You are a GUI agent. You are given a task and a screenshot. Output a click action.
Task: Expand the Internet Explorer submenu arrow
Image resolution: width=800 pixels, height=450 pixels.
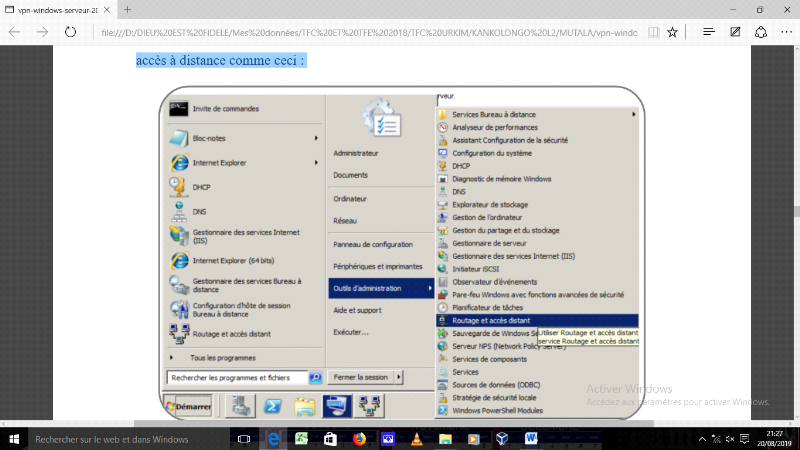[316, 163]
